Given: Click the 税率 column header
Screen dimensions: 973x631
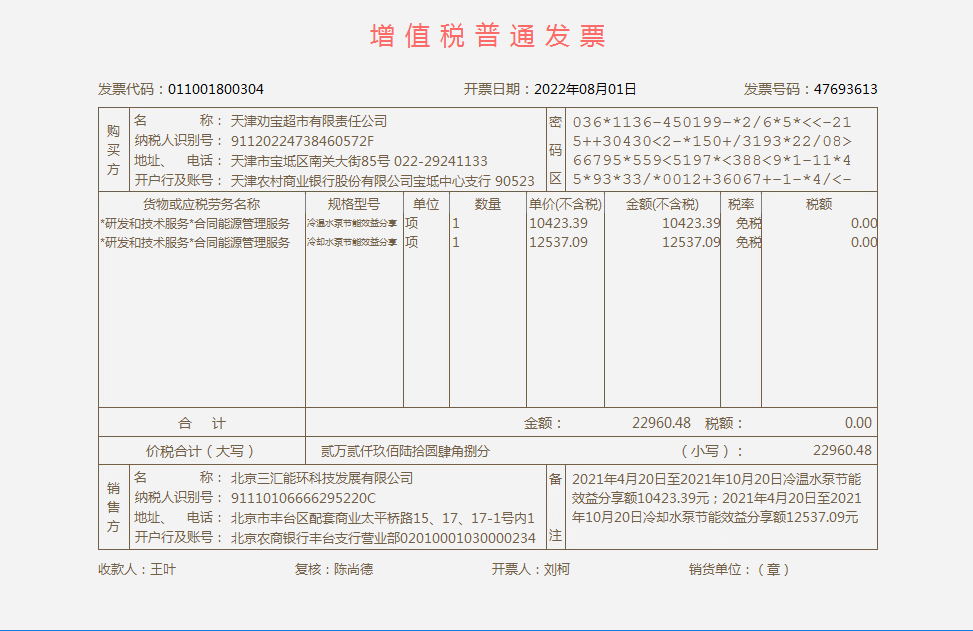Looking at the screenshot, I should pos(741,204).
